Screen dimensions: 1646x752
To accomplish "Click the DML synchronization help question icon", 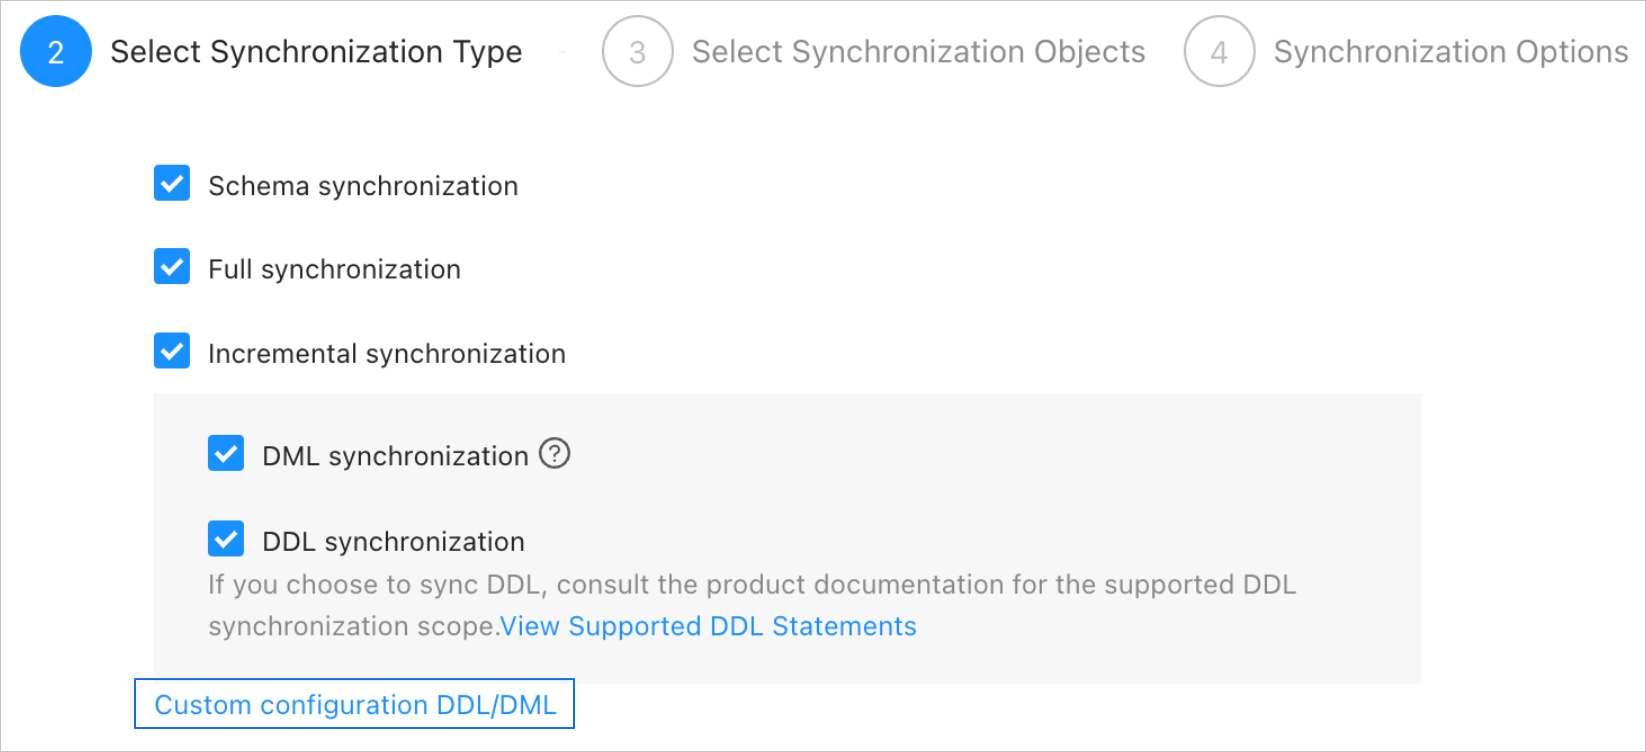I will pyautogui.click(x=554, y=454).
